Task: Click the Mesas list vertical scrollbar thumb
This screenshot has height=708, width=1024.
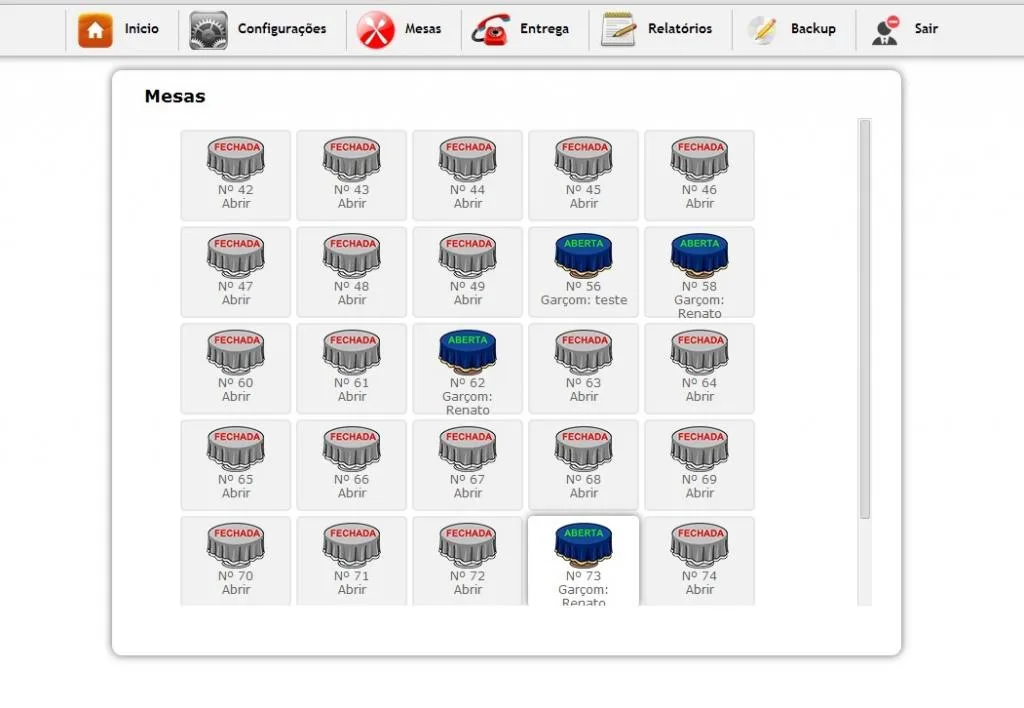Action: click(865, 319)
